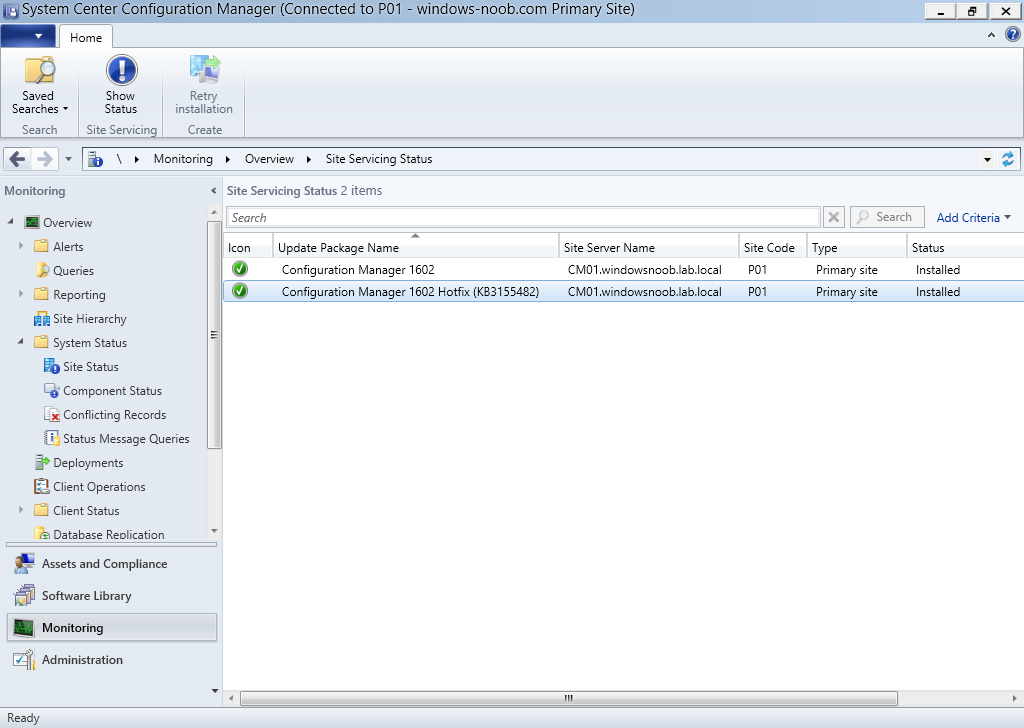The height and width of the screenshot is (728, 1024).
Task: Click Site Servicing Status in the breadcrumb
Action: coord(379,159)
